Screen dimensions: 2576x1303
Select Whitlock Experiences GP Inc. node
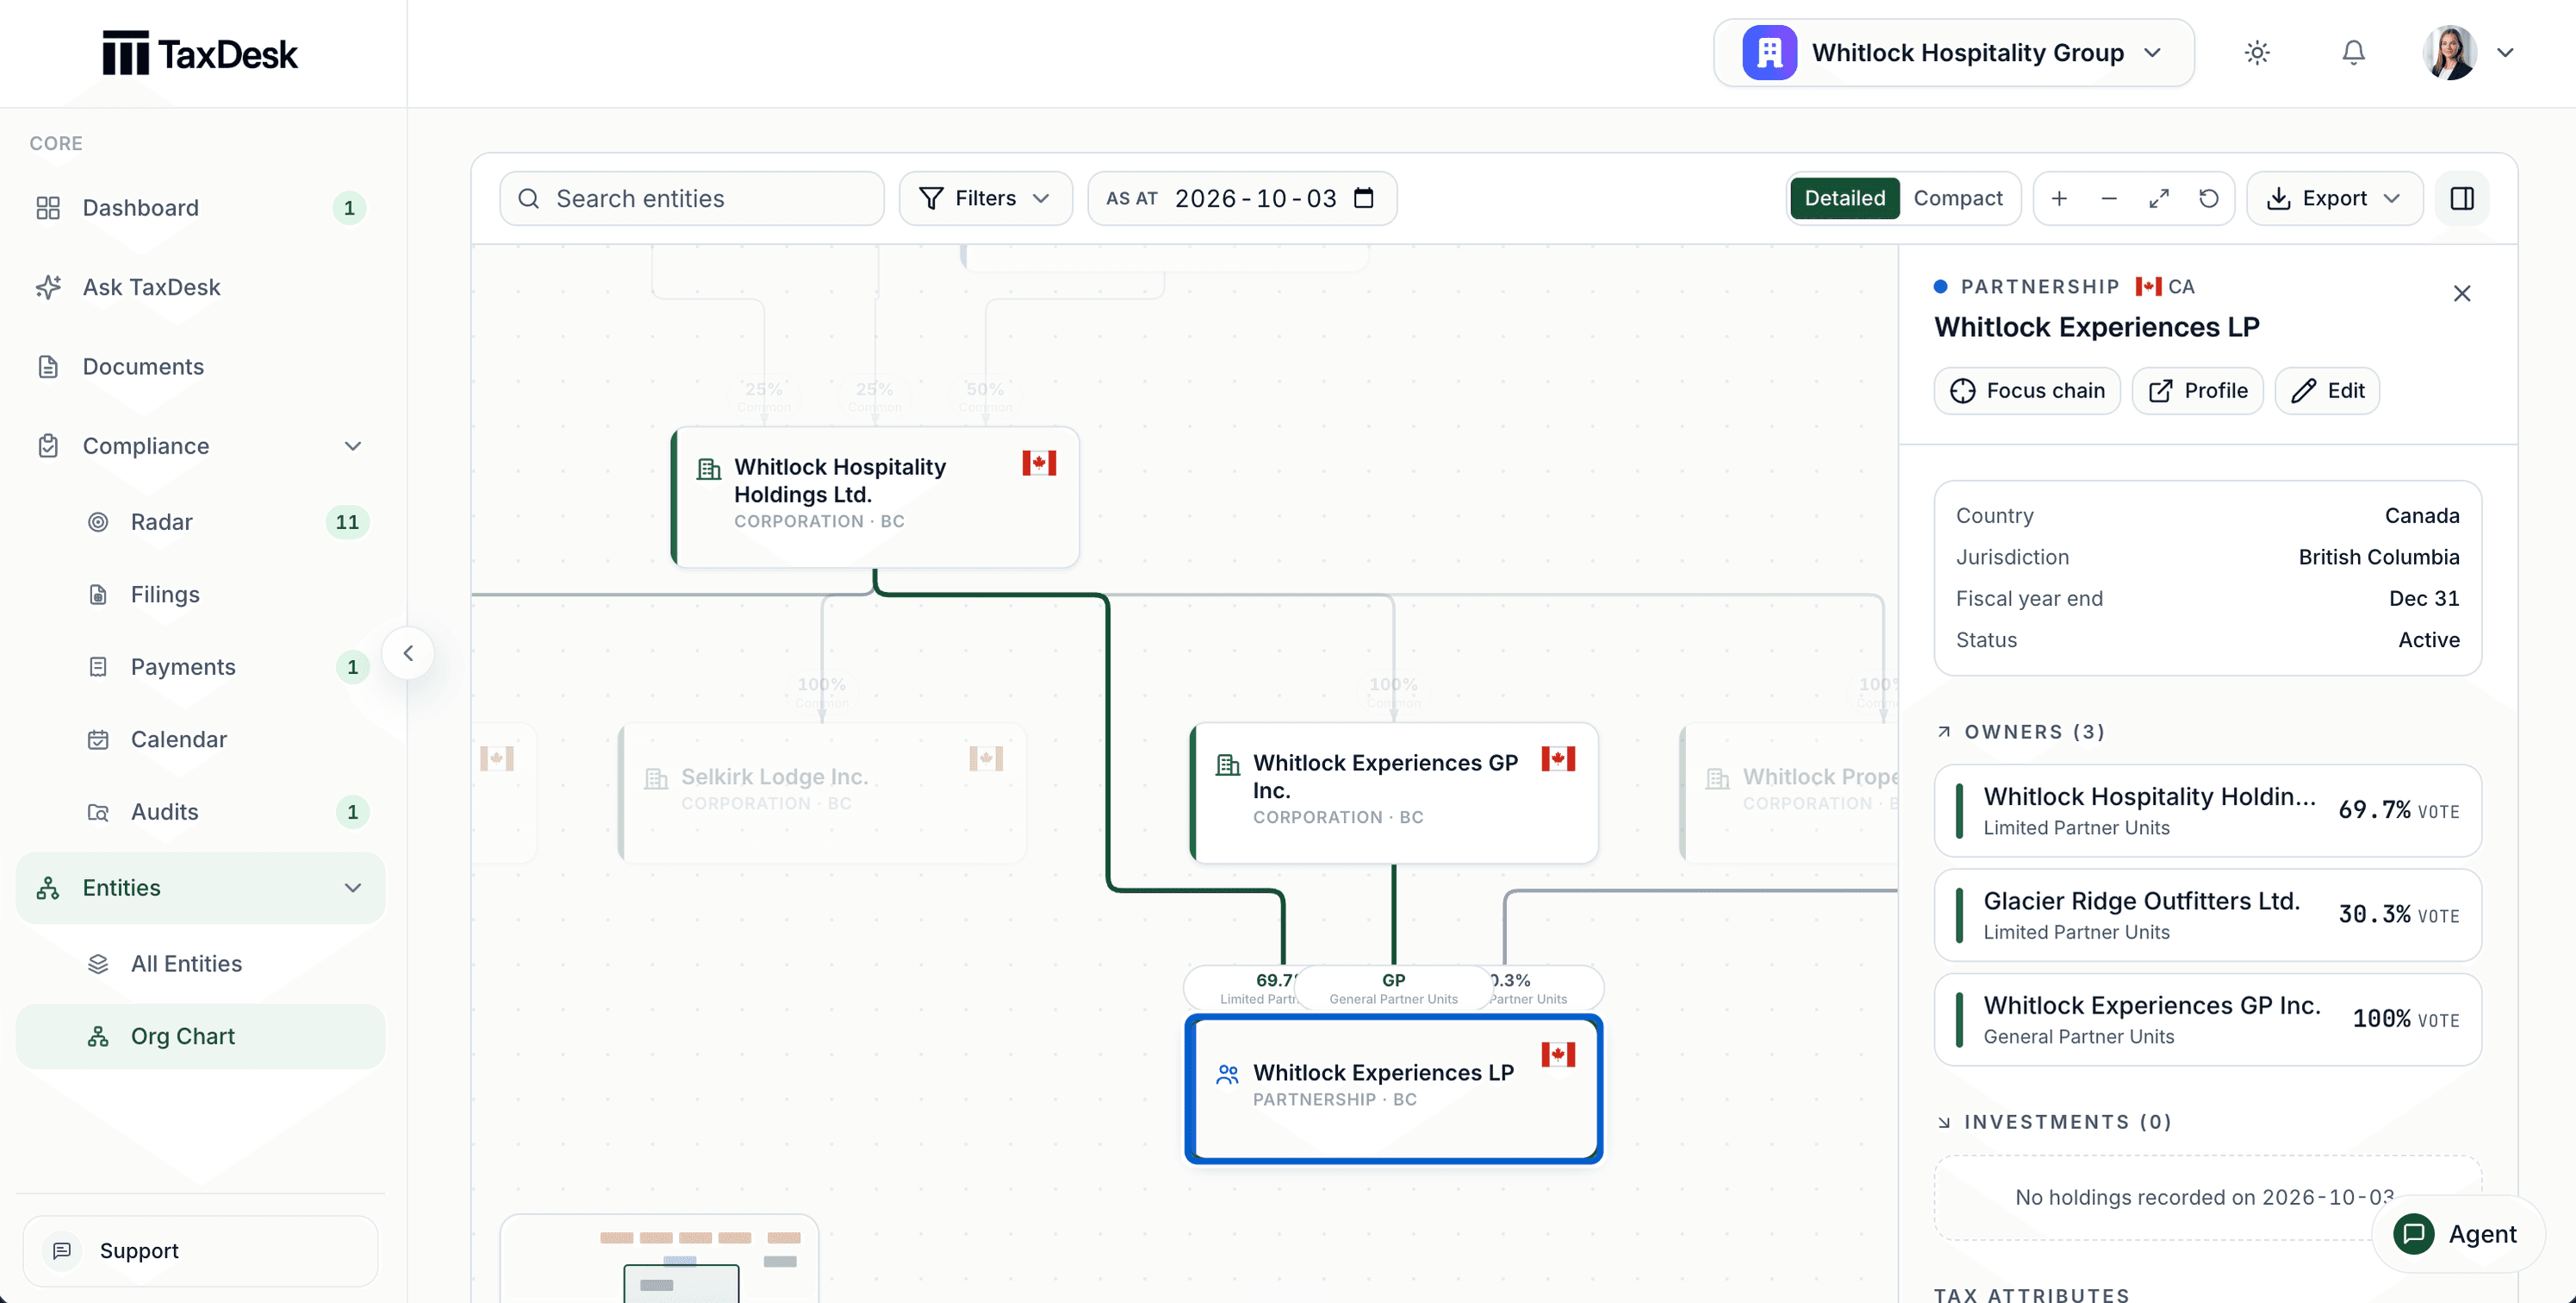(1393, 793)
